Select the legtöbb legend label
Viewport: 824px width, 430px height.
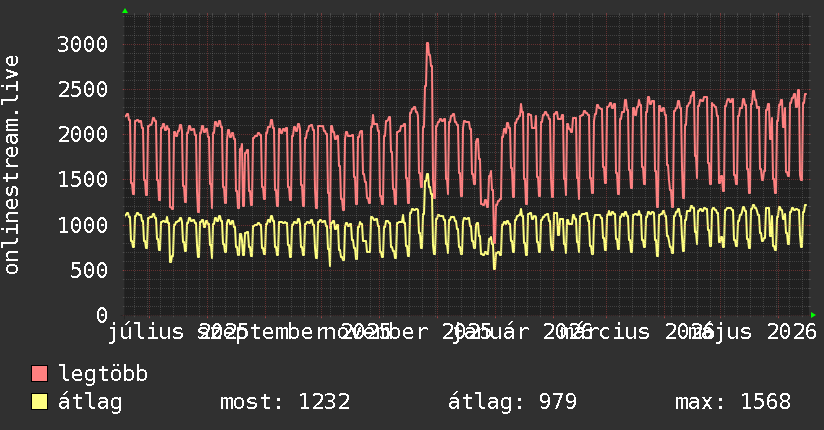[x=102, y=374]
